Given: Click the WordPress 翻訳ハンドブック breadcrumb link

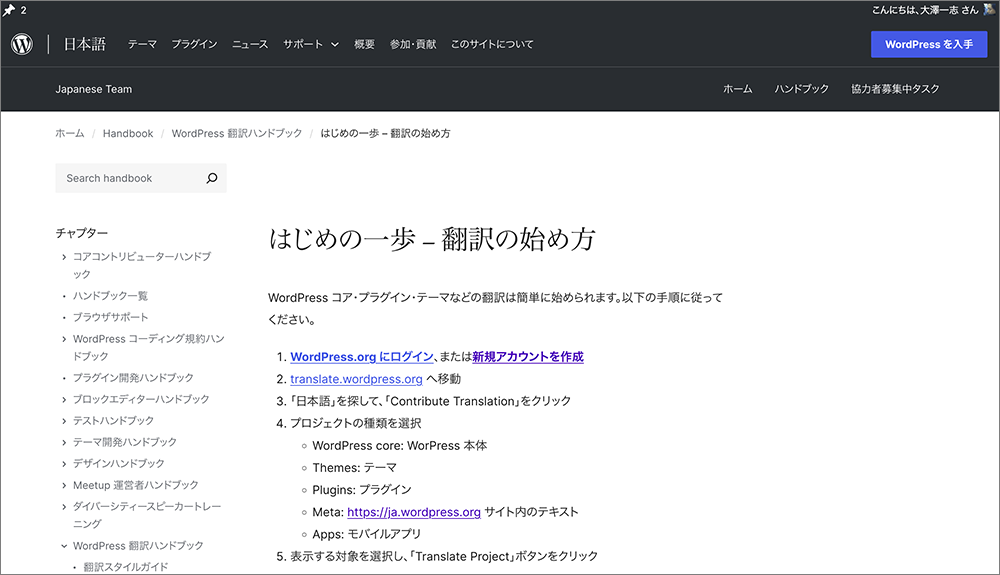Looking at the screenshot, I should click(237, 133).
